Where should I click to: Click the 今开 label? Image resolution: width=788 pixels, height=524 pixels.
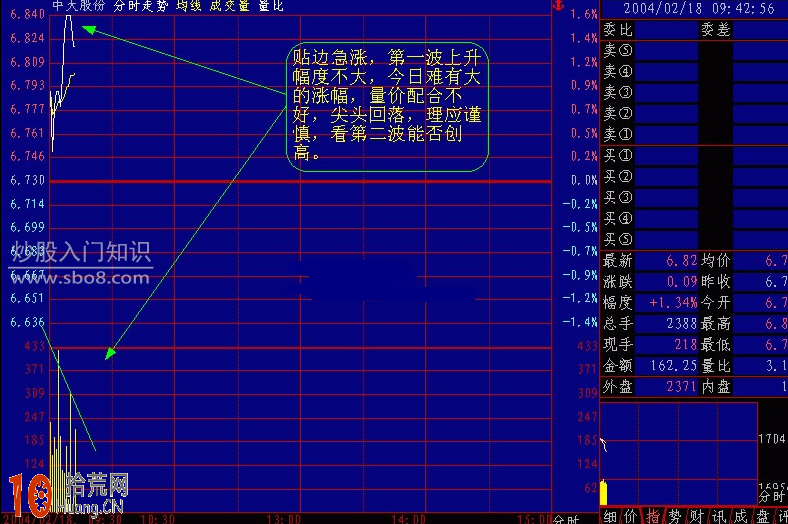click(716, 303)
